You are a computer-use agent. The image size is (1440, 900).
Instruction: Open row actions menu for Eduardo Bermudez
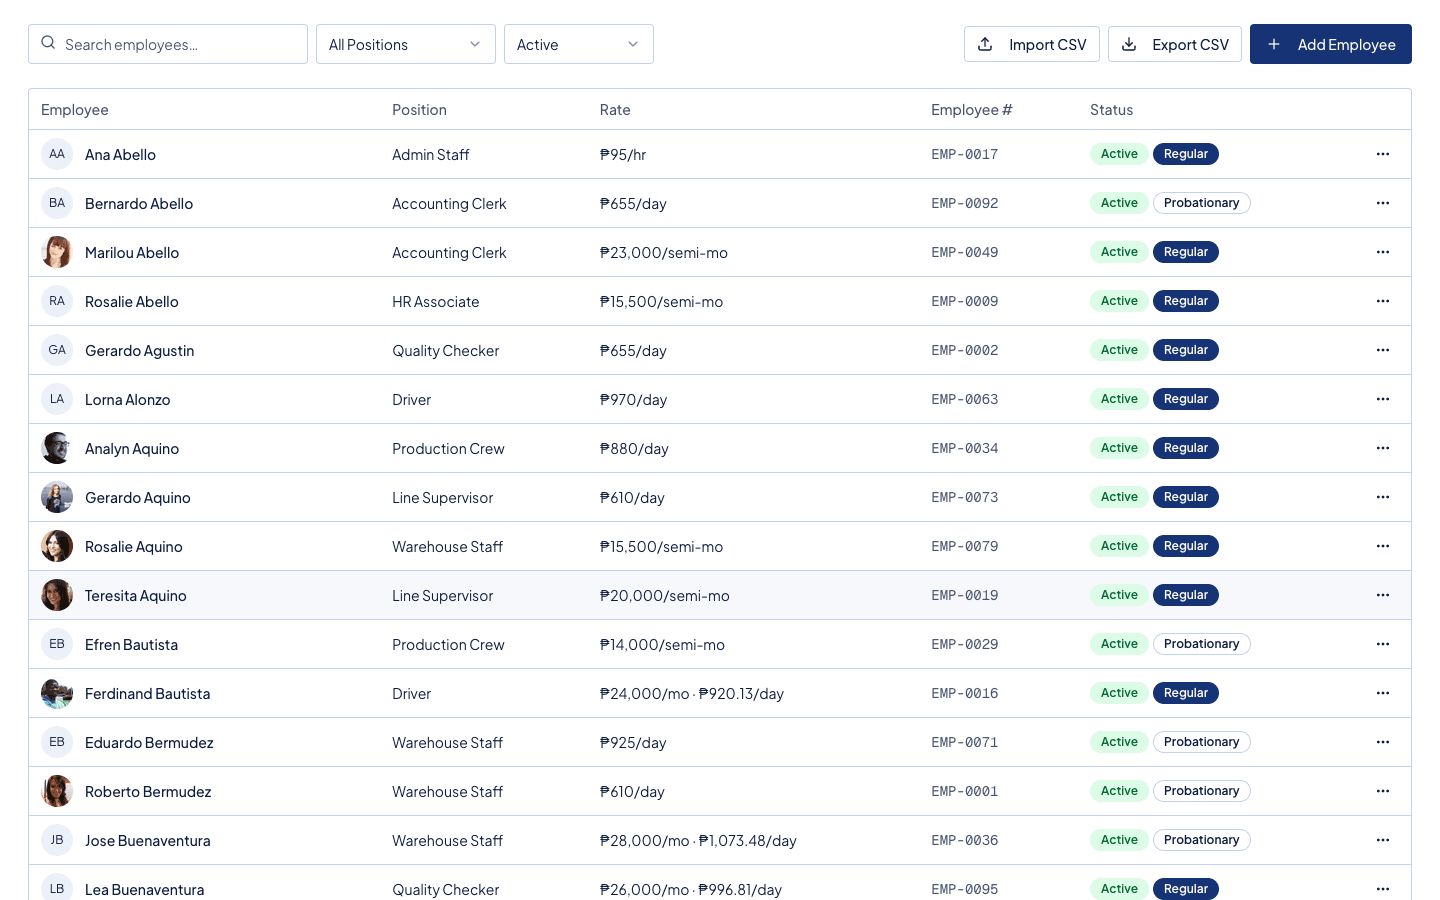[x=1383, y=742]
